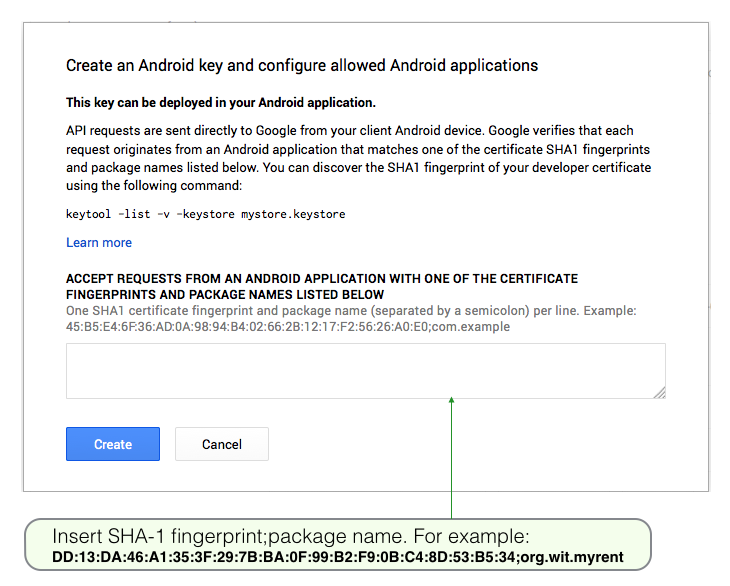
Task: Click the 'ACCEPT REQUESTS FROM AN ANDROID APPLICATION' heading
Action: click(x=322, y=286)
